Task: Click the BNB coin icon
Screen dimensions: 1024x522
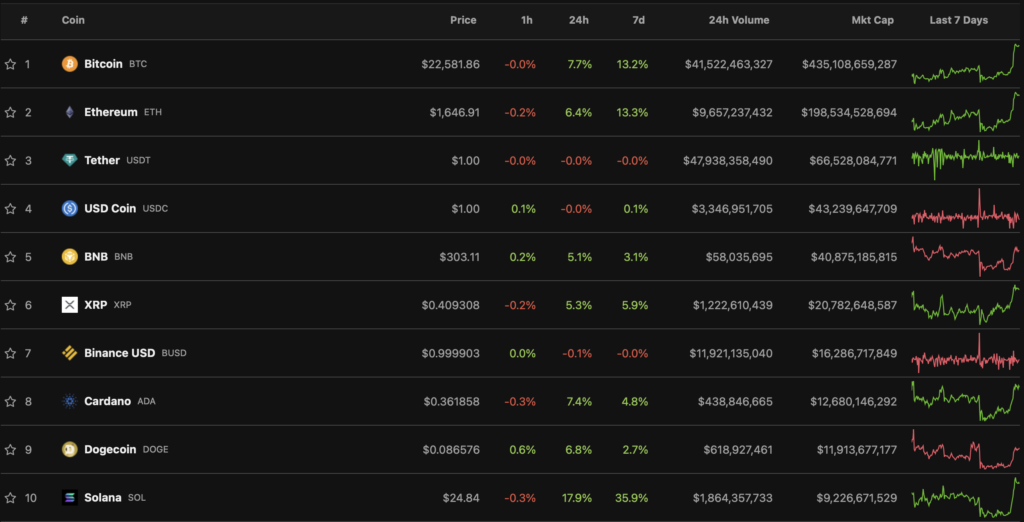Action: [x=70, y=256]
